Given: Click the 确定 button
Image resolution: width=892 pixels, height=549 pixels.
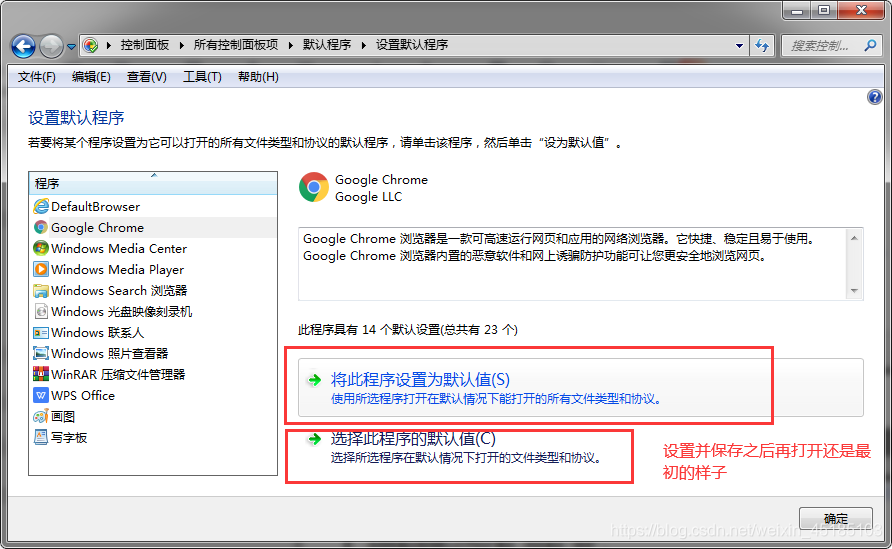Looking at the screenshot, I should (x=836, y=518).
